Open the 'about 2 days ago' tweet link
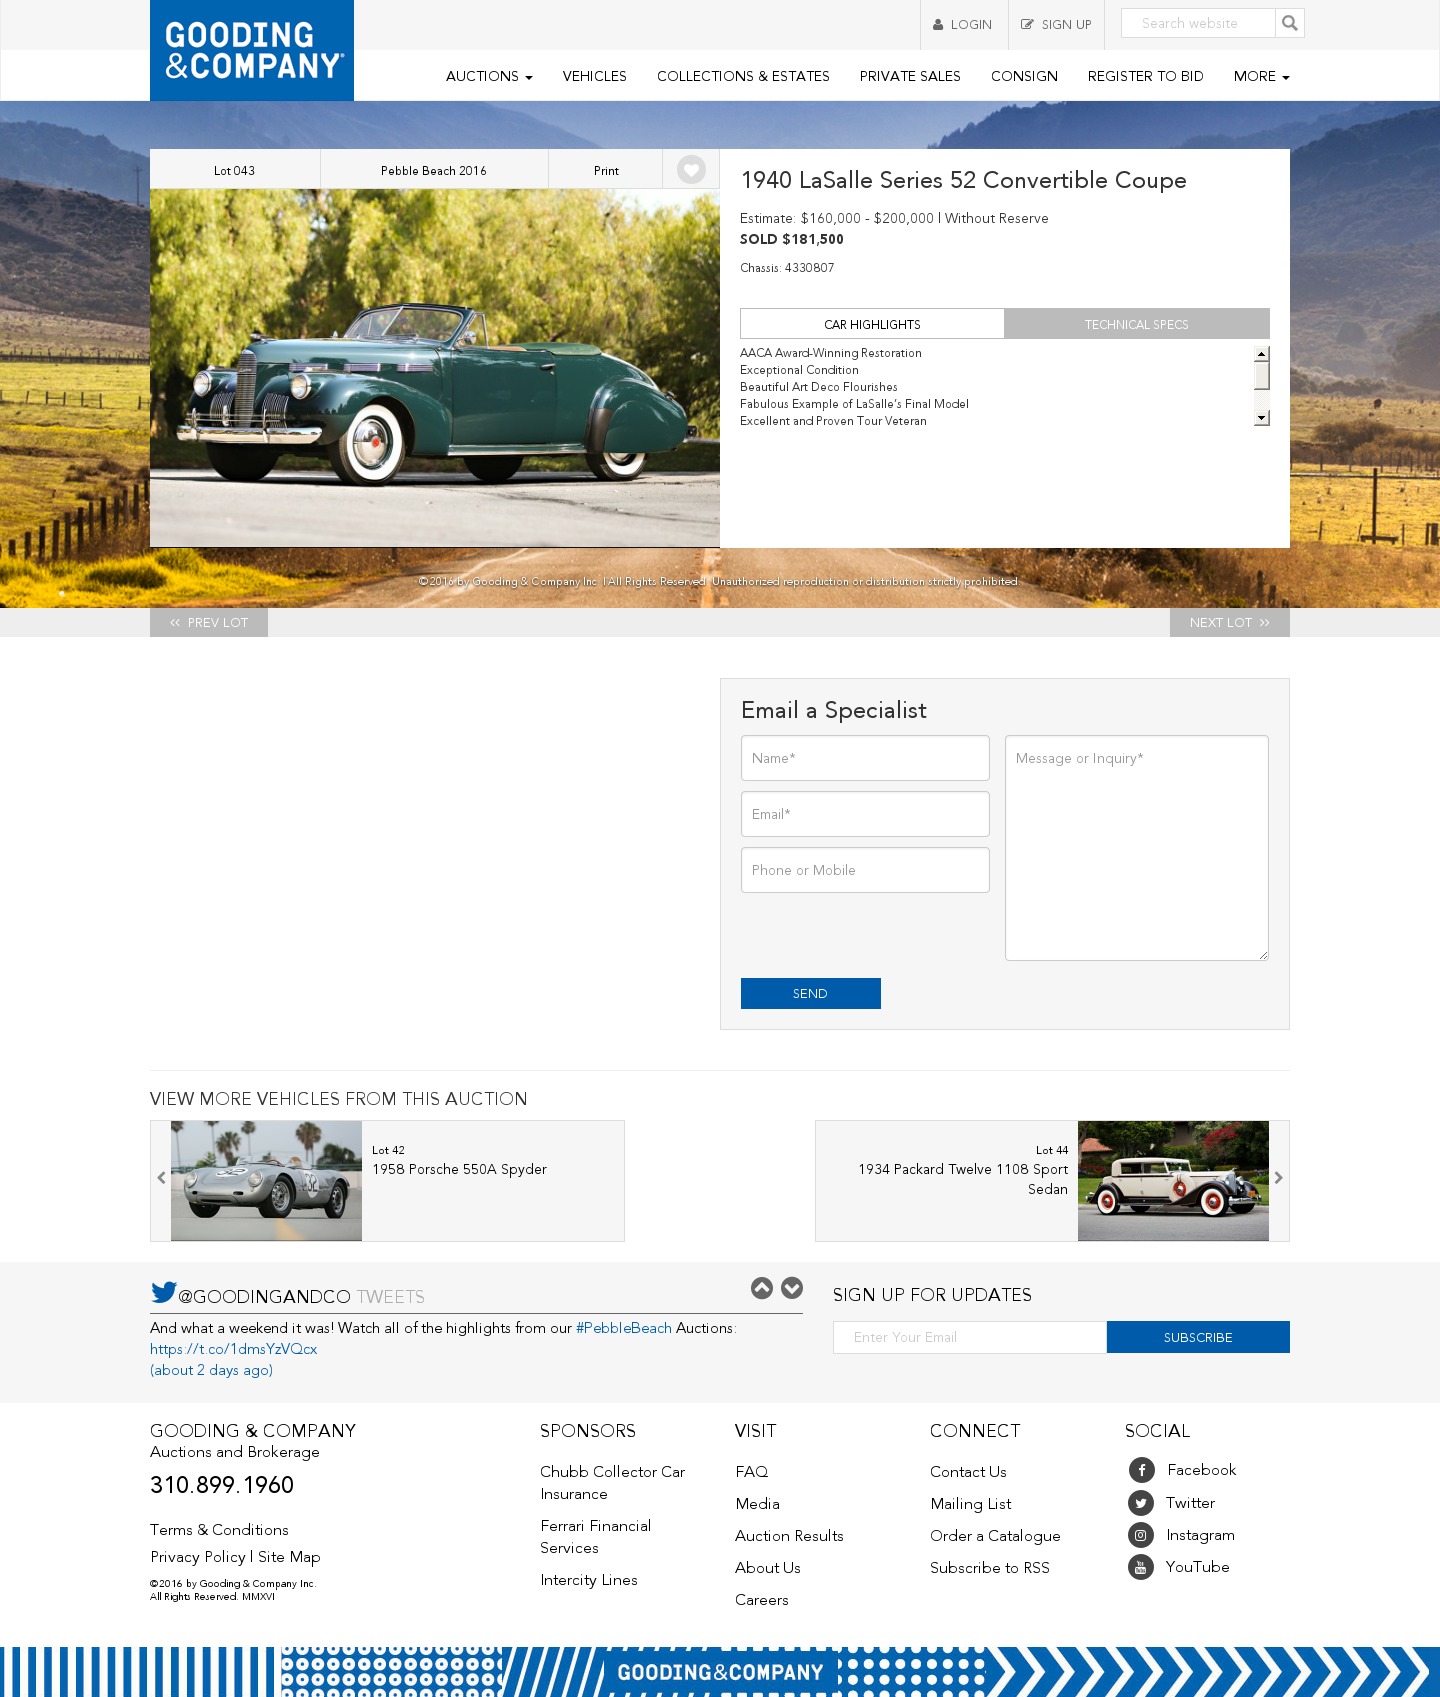1440x1697 pixels. pos(211,1370)
